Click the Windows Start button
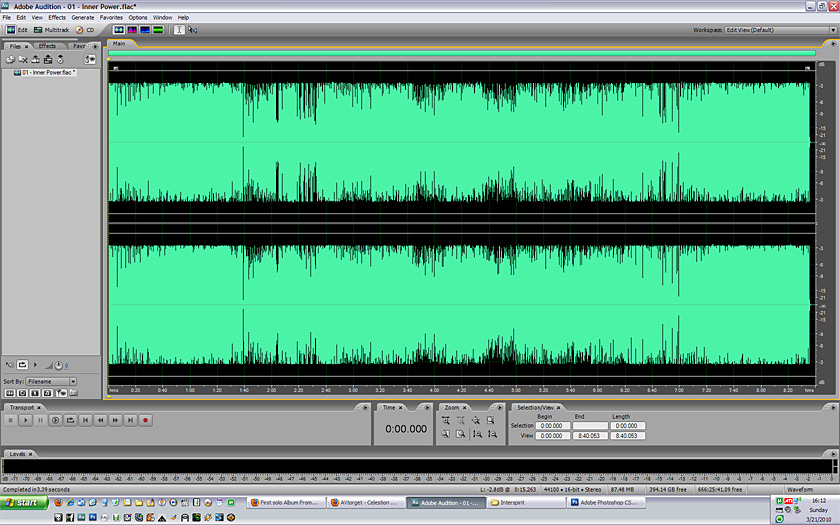 click(22, 503)
